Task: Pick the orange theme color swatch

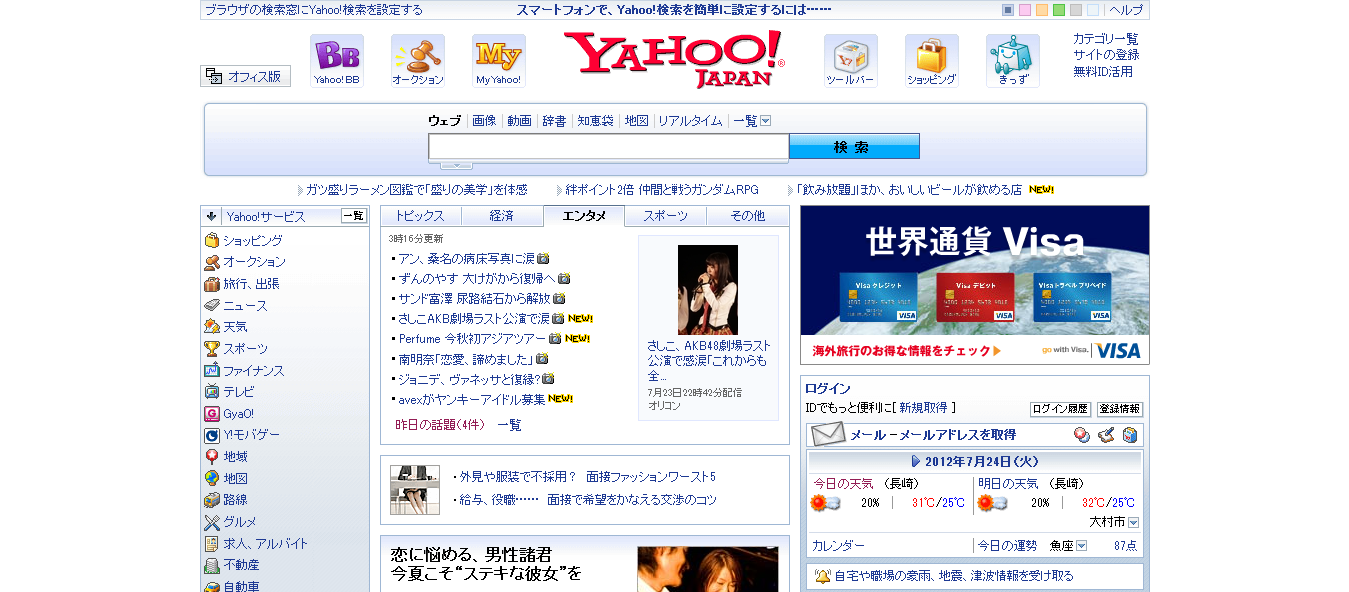Action: pyautogui.click(x=1042, y=10)
